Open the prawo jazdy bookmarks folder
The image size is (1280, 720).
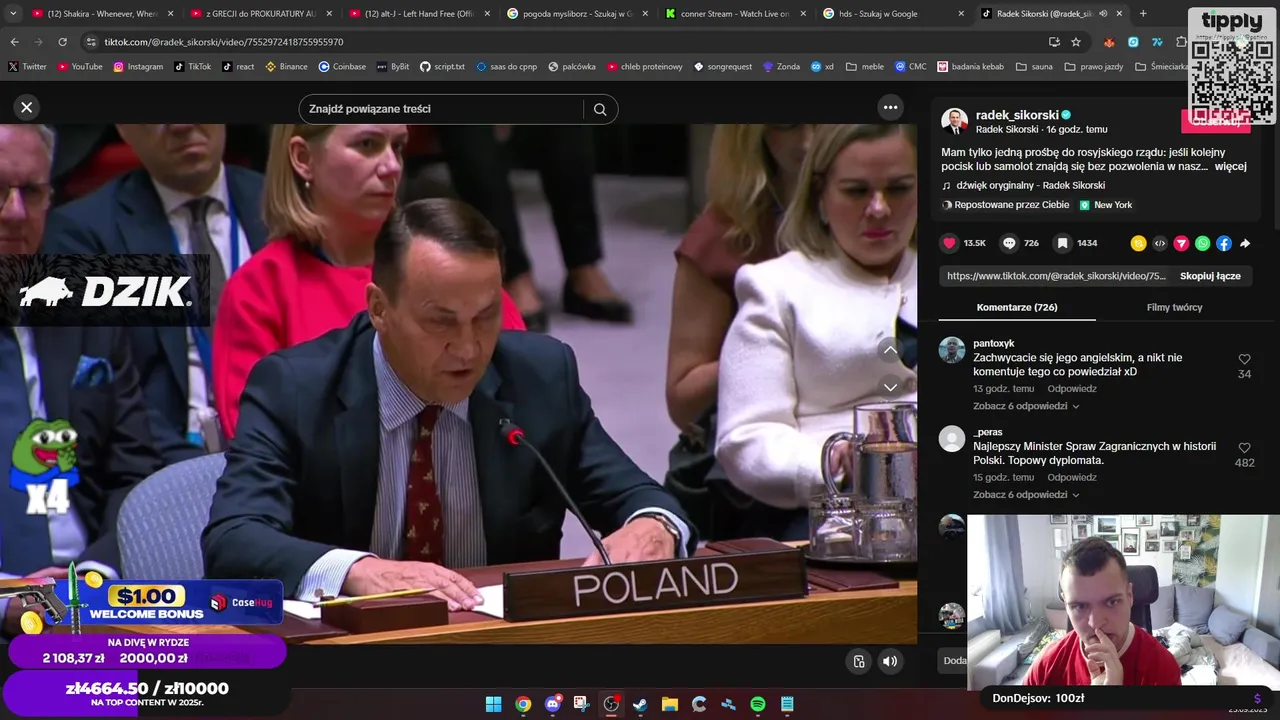pyautogui.click(x=1093, y=67)
